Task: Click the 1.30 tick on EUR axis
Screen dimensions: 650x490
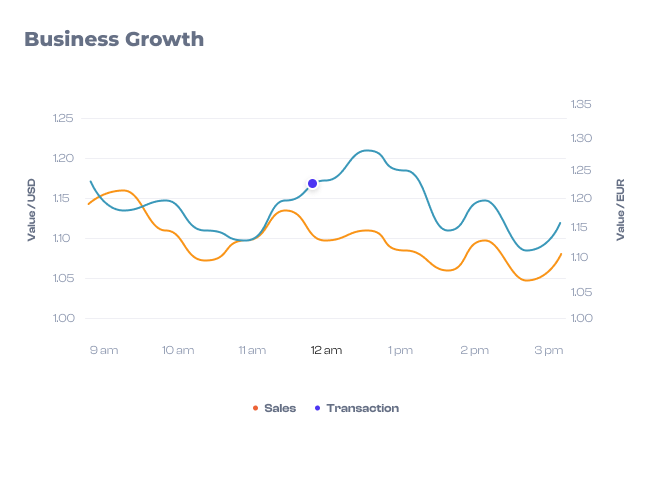Action: point(582,138)
